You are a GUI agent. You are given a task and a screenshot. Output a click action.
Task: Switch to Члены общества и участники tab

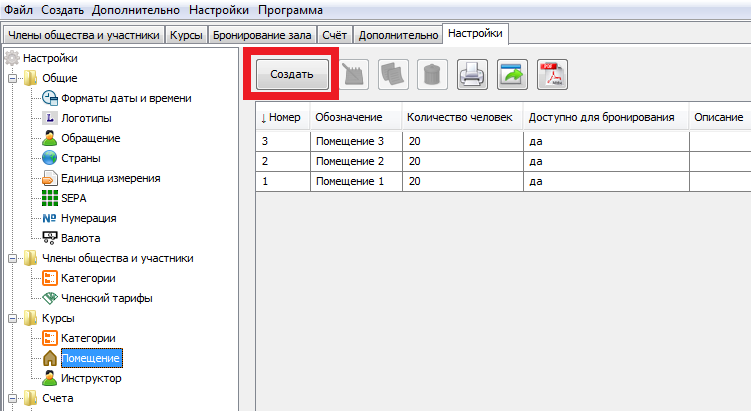pos(84,35)
